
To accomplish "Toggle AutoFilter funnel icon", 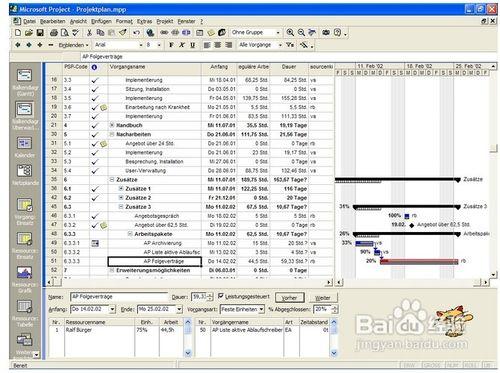I will coord(290,45).
